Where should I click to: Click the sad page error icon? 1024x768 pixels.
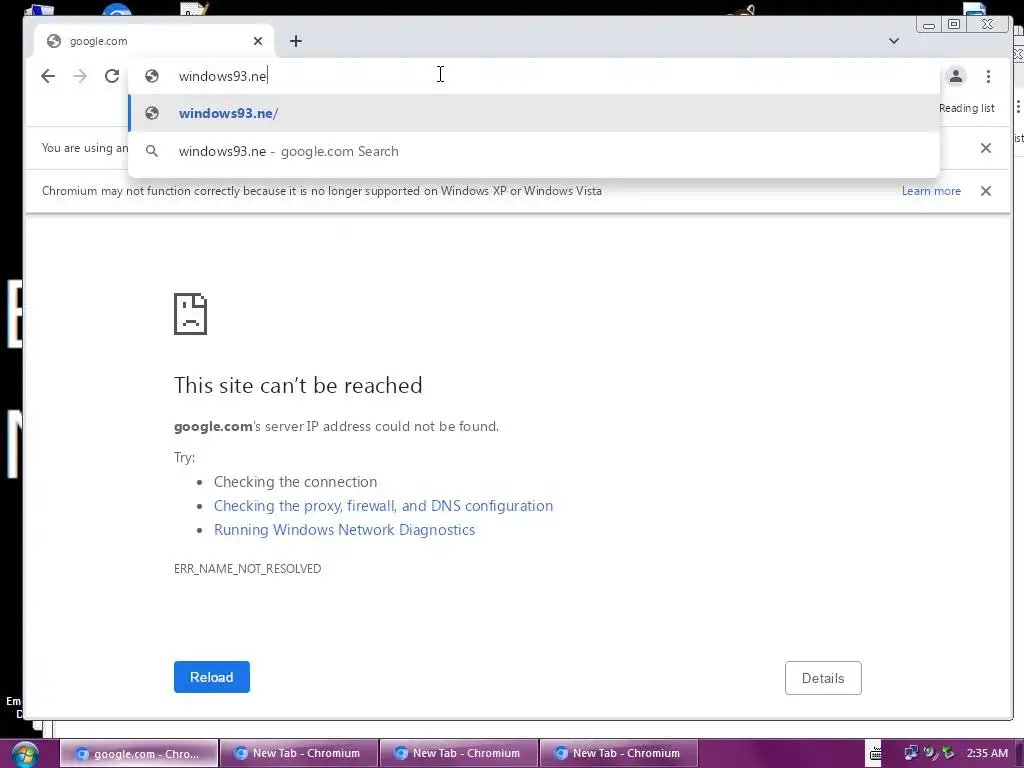tap(190, 314)
